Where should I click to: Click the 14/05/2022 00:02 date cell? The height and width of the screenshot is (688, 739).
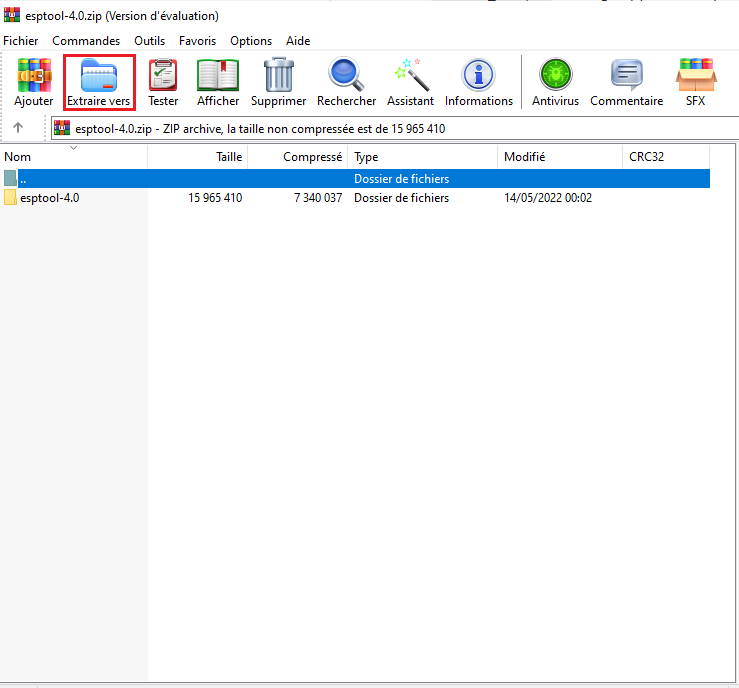tap(548, 198)
